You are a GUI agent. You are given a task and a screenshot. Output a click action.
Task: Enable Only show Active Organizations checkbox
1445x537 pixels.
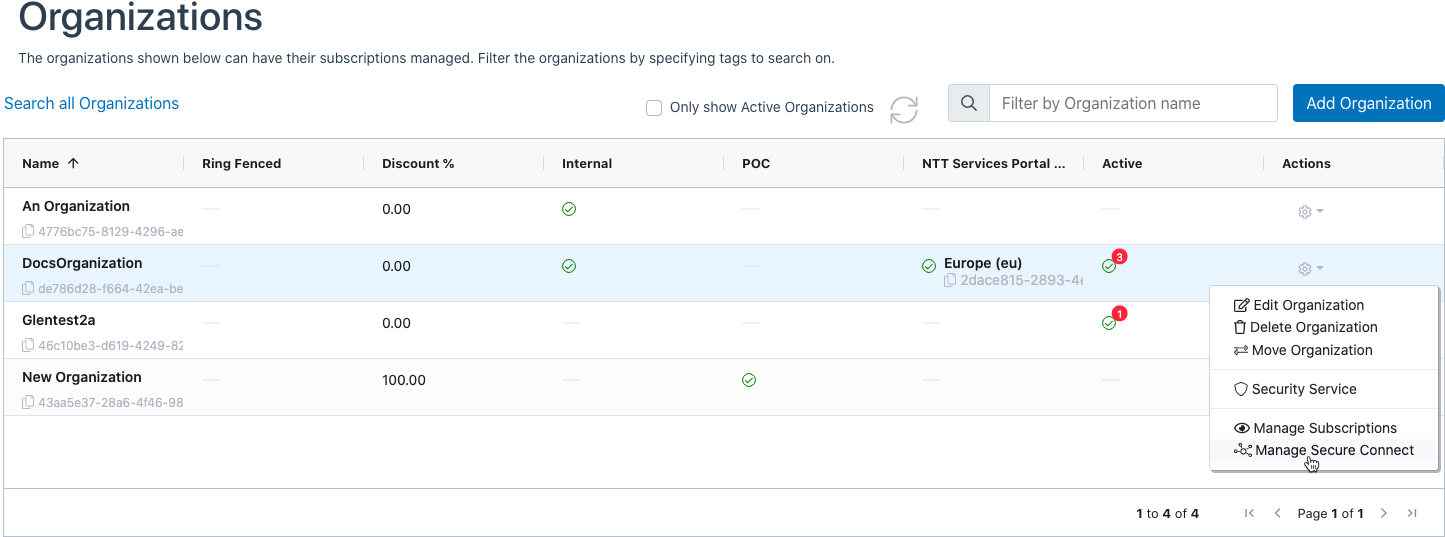tap(654, 108)
